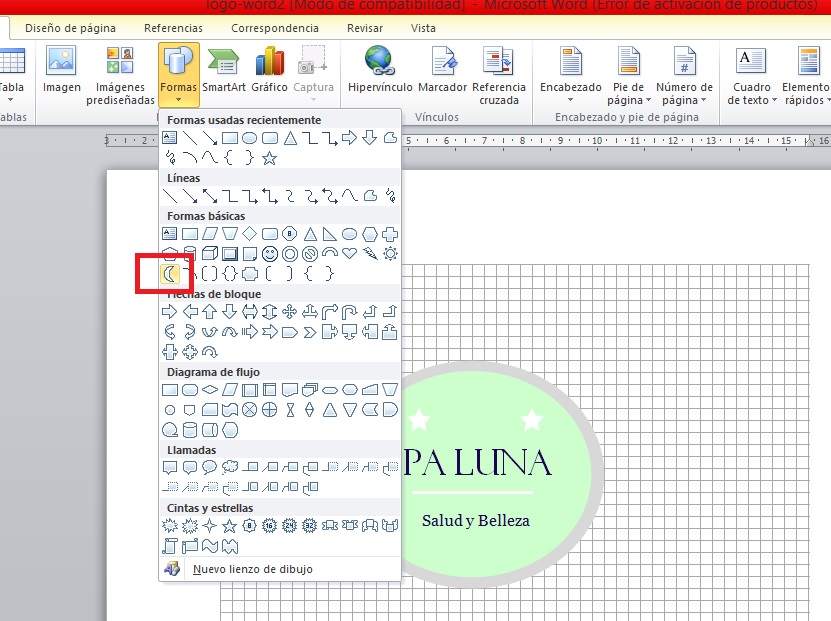Select the Cube shape from Formas básicas
Screen dimensions: 831x621
tap(211, 253)
